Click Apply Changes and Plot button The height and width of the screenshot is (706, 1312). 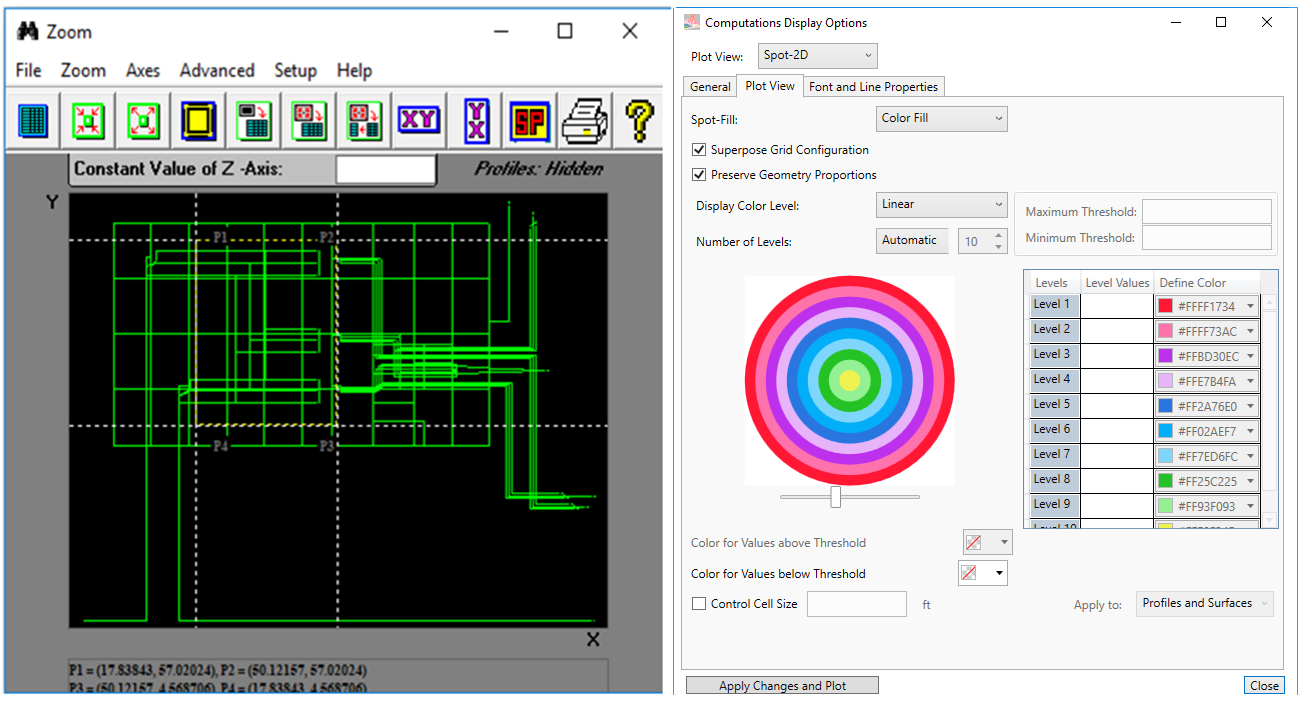782,686
